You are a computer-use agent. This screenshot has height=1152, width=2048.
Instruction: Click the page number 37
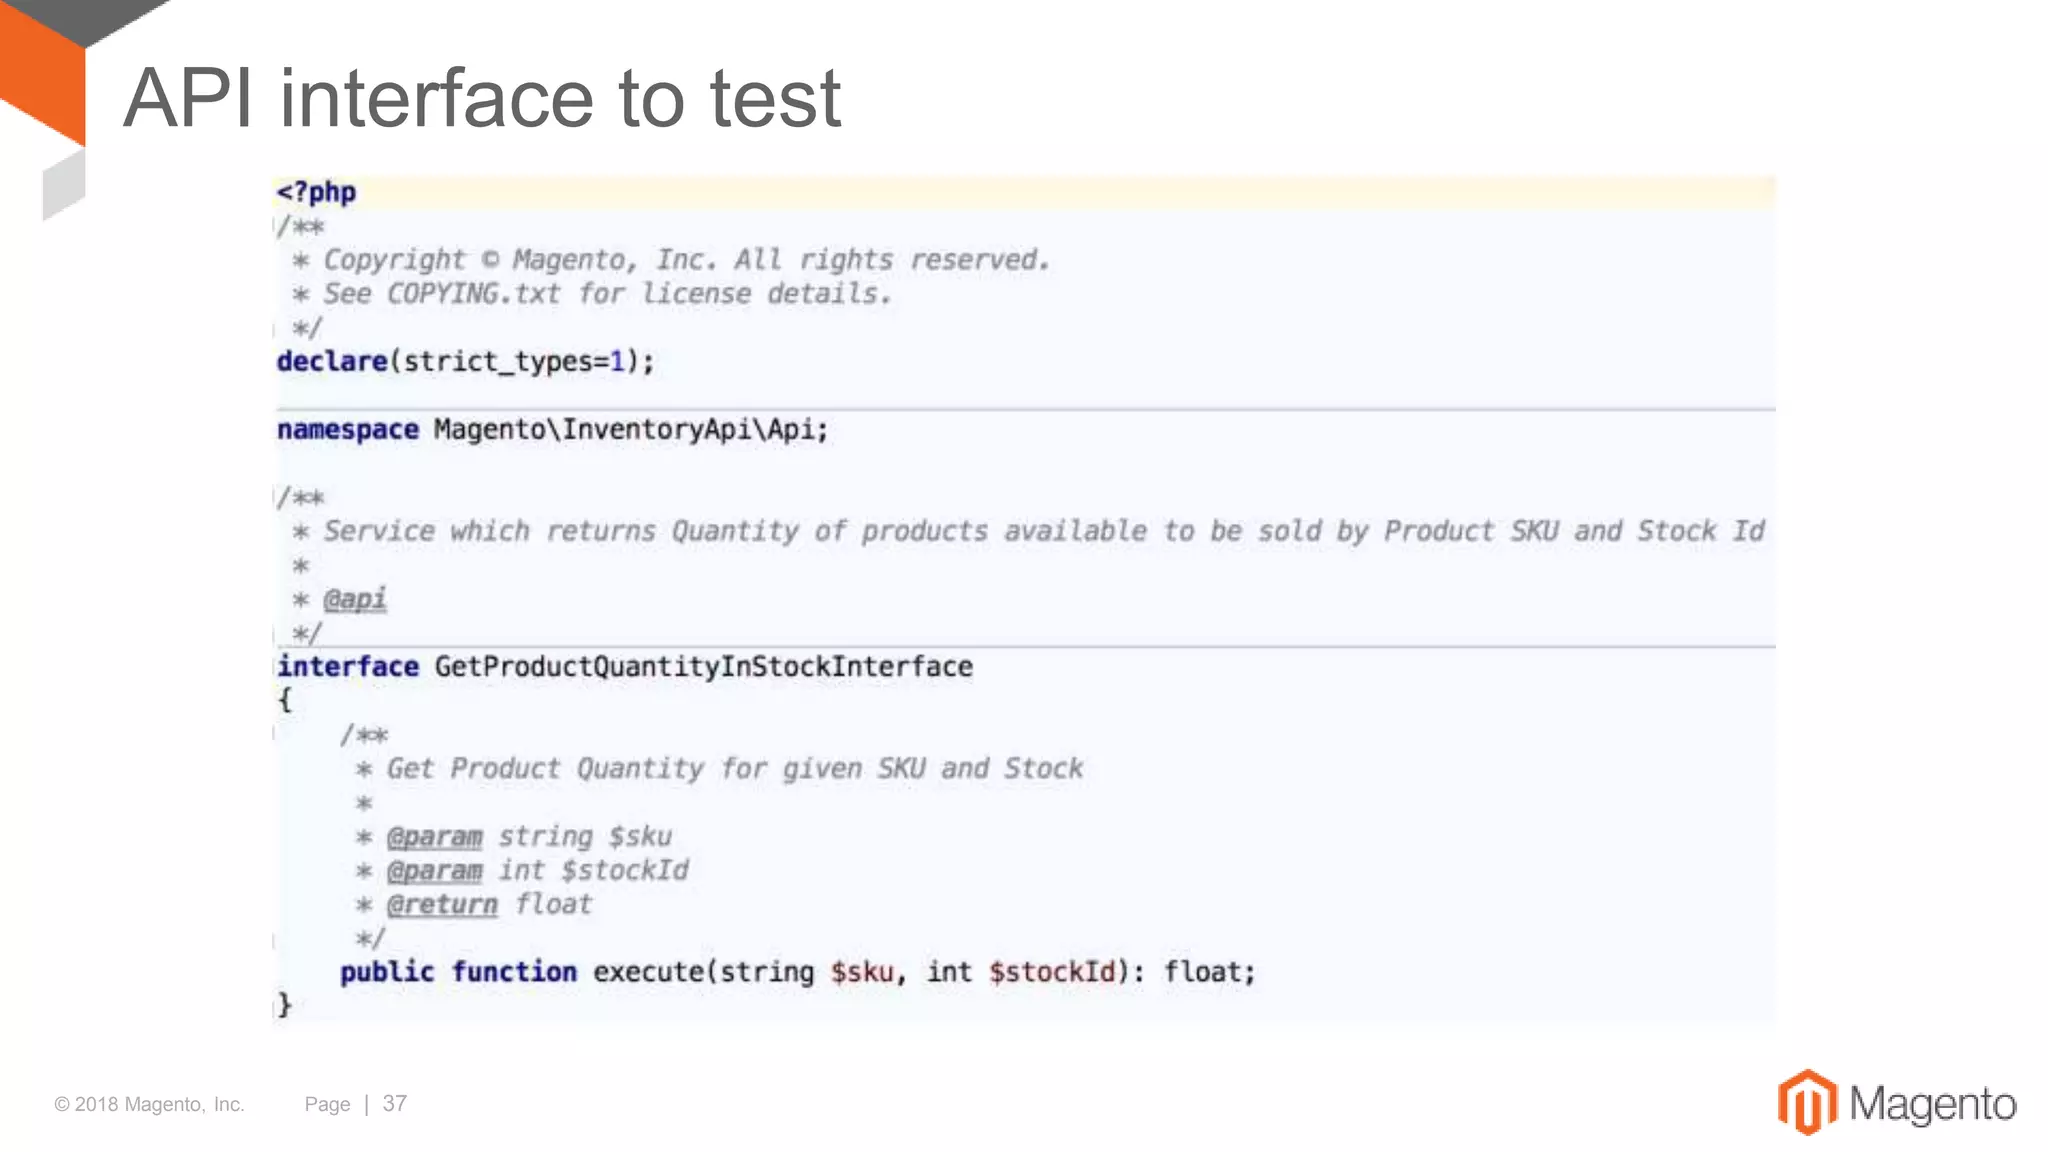(x=395, y=1104)
